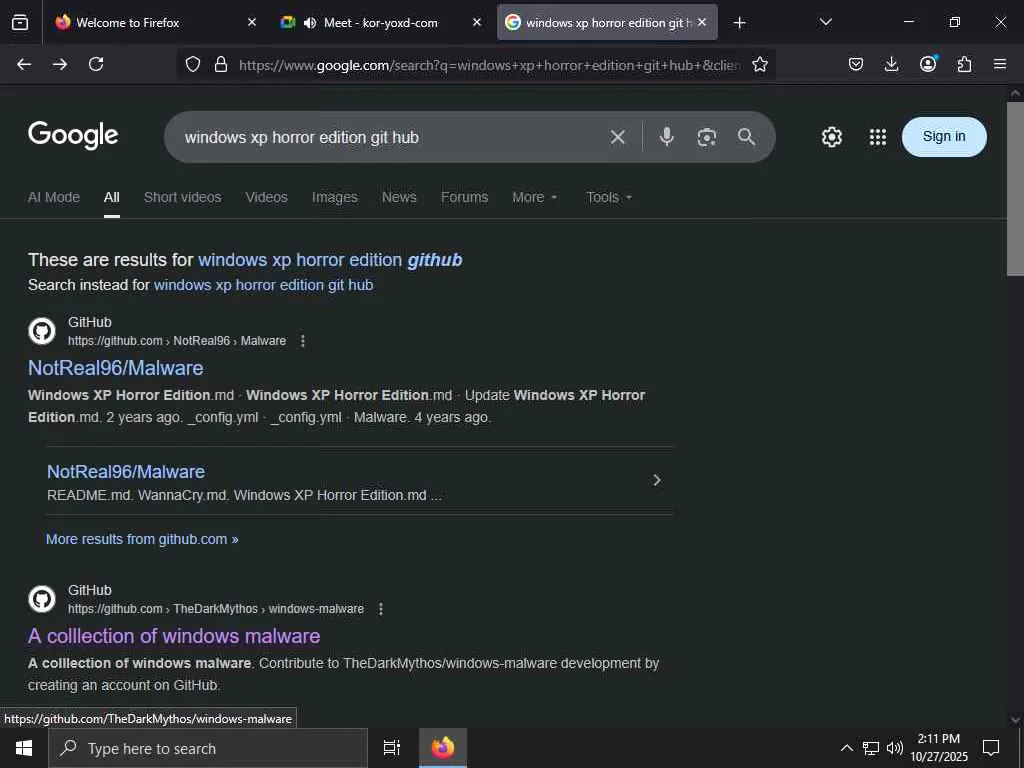This screenshot has height=768, width=1024.
Task: Close the windows xp horror edition tab
Action: (702, 22)
